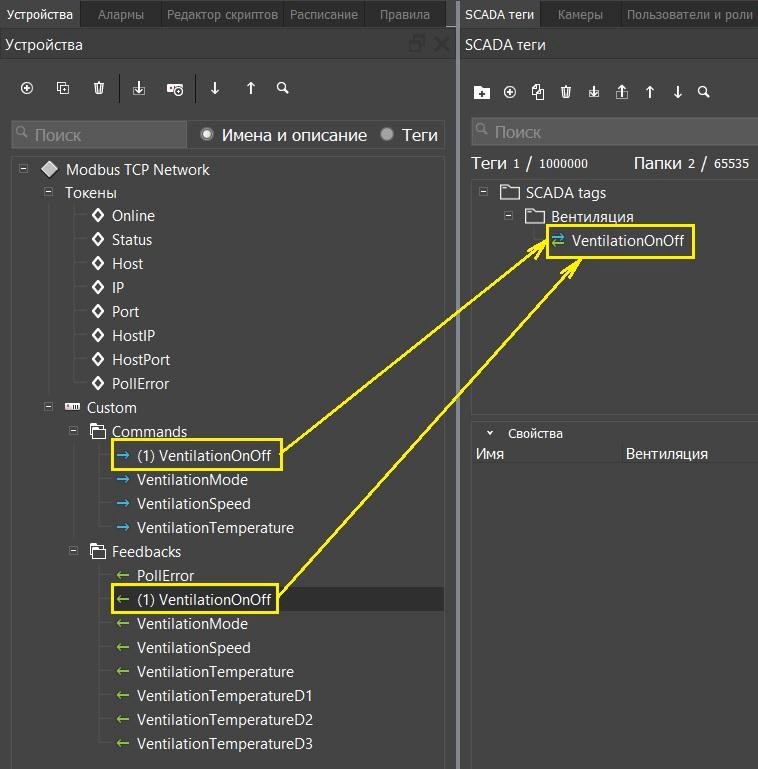Collapse the Modbus TCP Network node
This screenshot has height=769, width=758.
(x=24, y=169)
